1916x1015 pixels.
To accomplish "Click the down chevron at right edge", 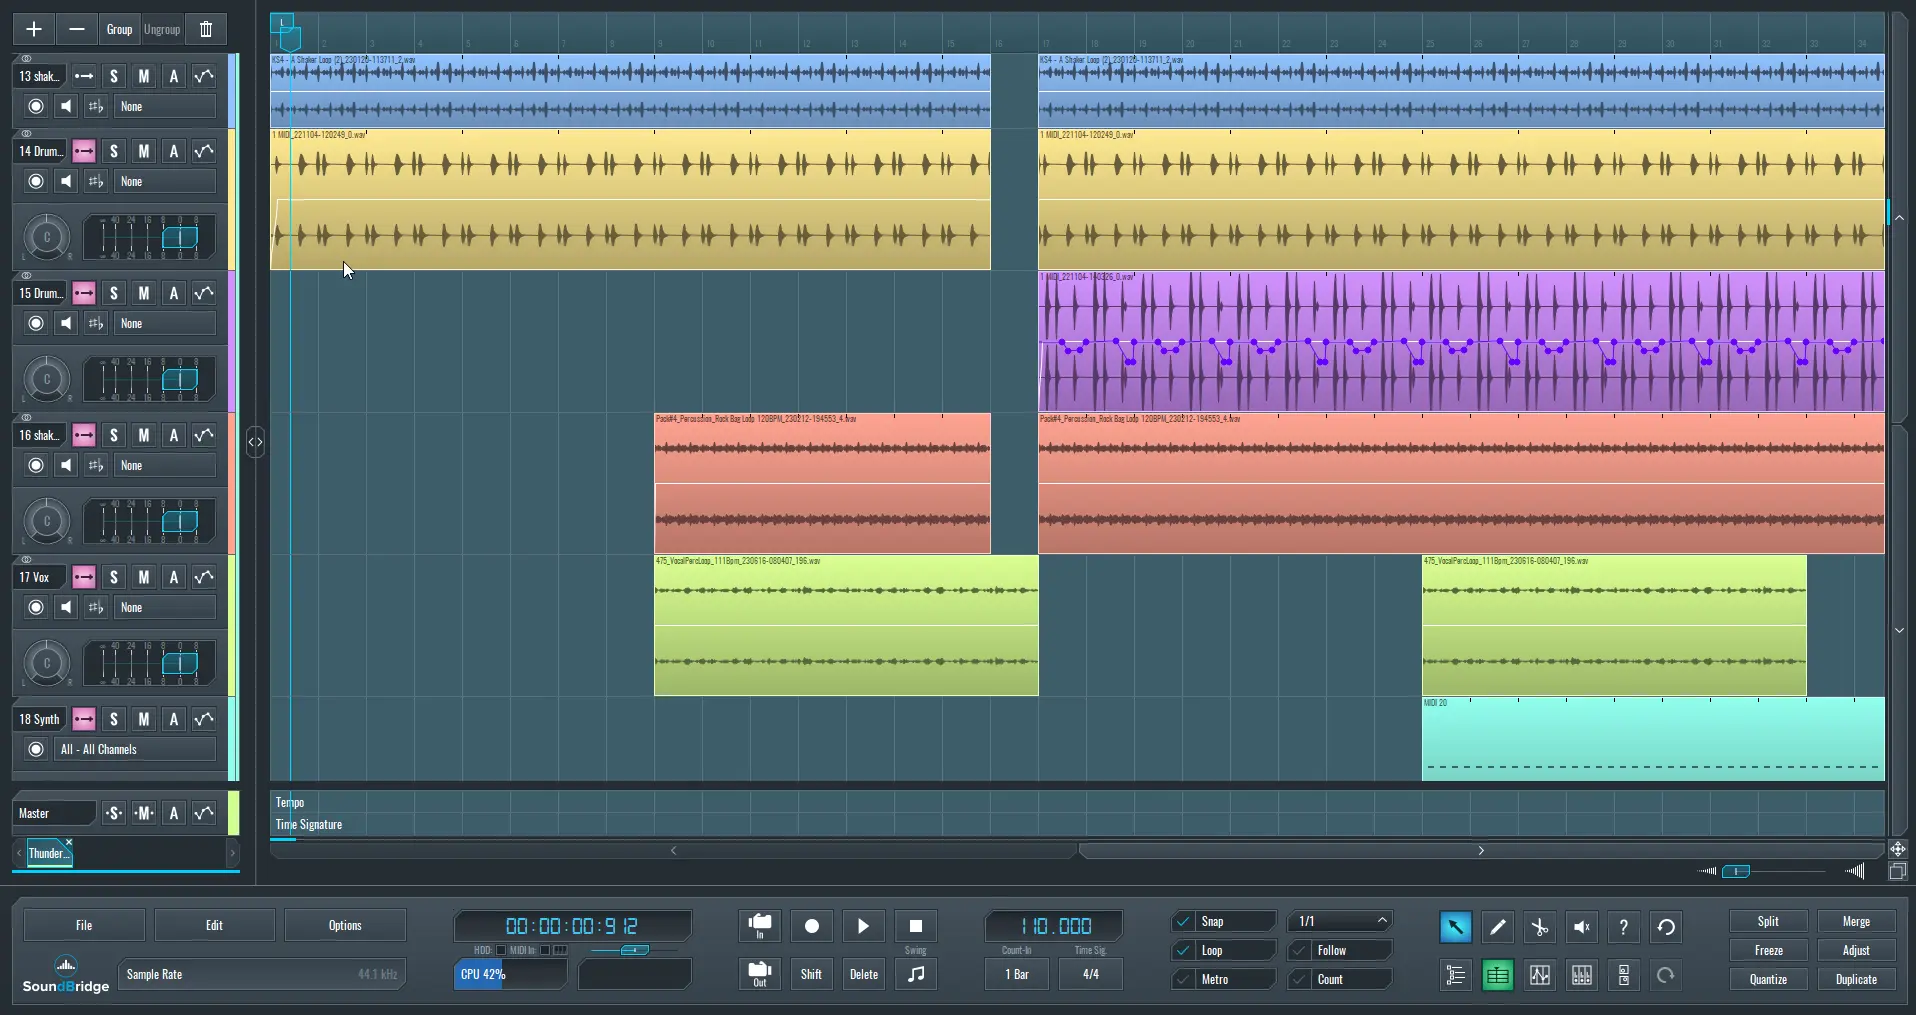I will point(1899,631).
